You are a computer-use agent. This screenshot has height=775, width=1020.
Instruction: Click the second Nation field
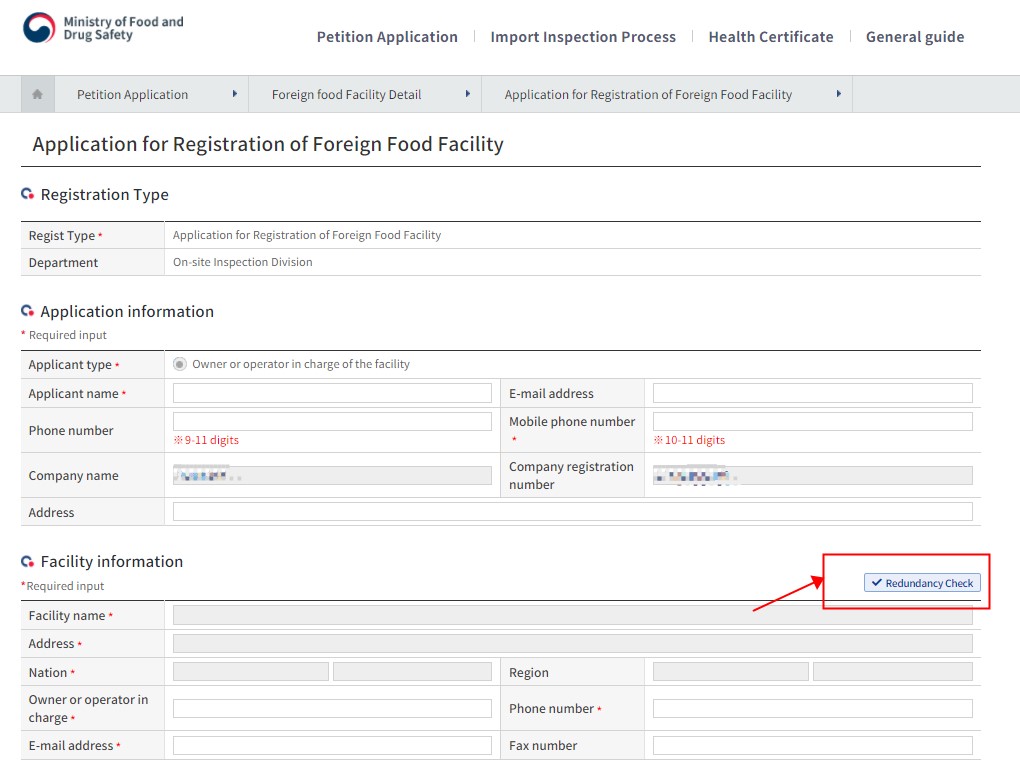[x=412, y=672]
